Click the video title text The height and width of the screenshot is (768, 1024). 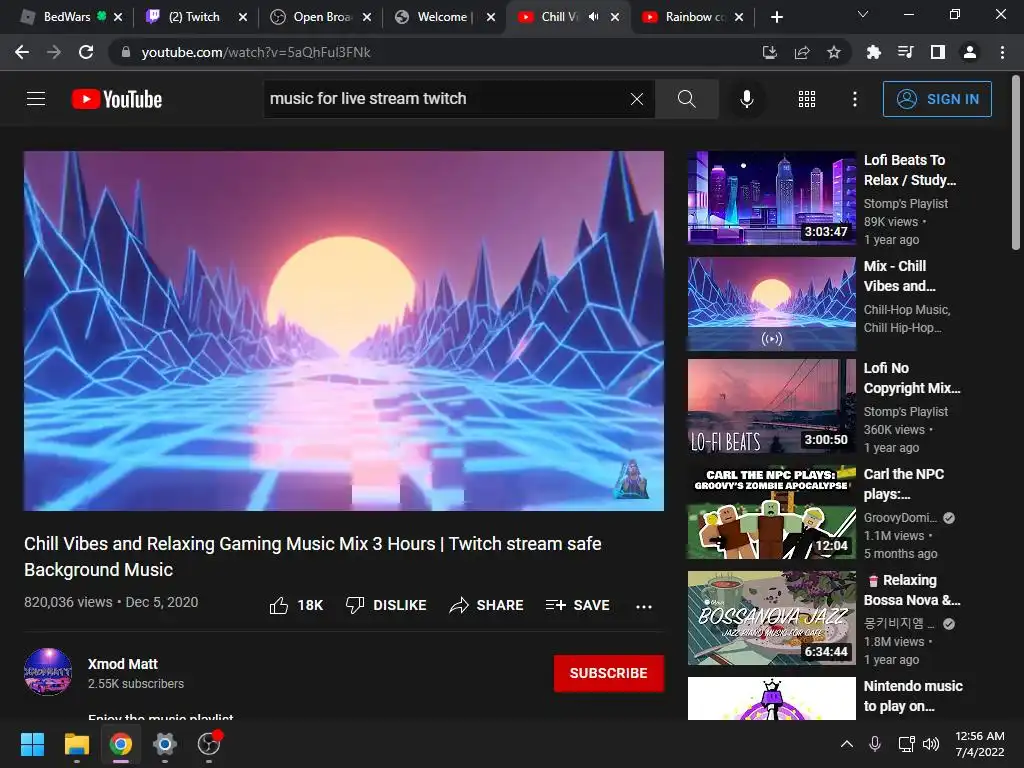coord(313,556)
